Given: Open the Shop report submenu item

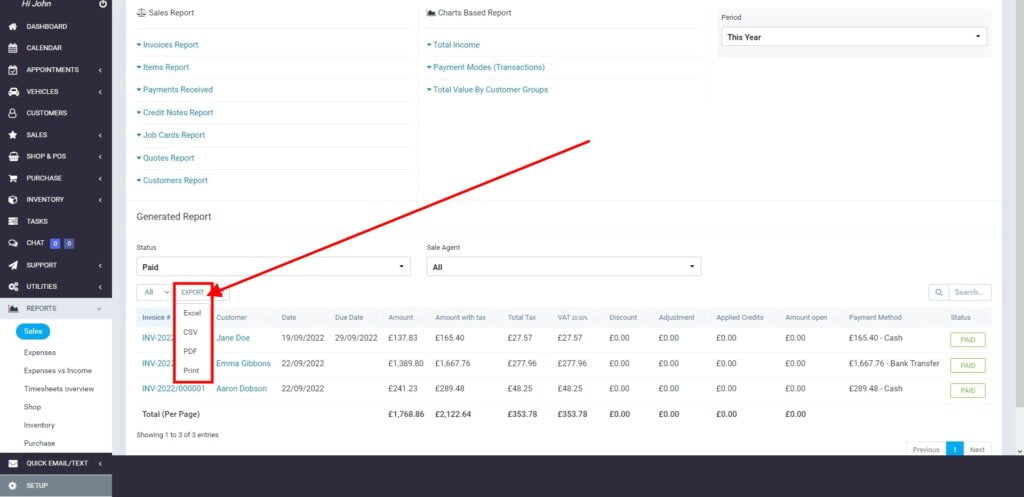Looking at the screenshot, I should (x=33, y=407).
